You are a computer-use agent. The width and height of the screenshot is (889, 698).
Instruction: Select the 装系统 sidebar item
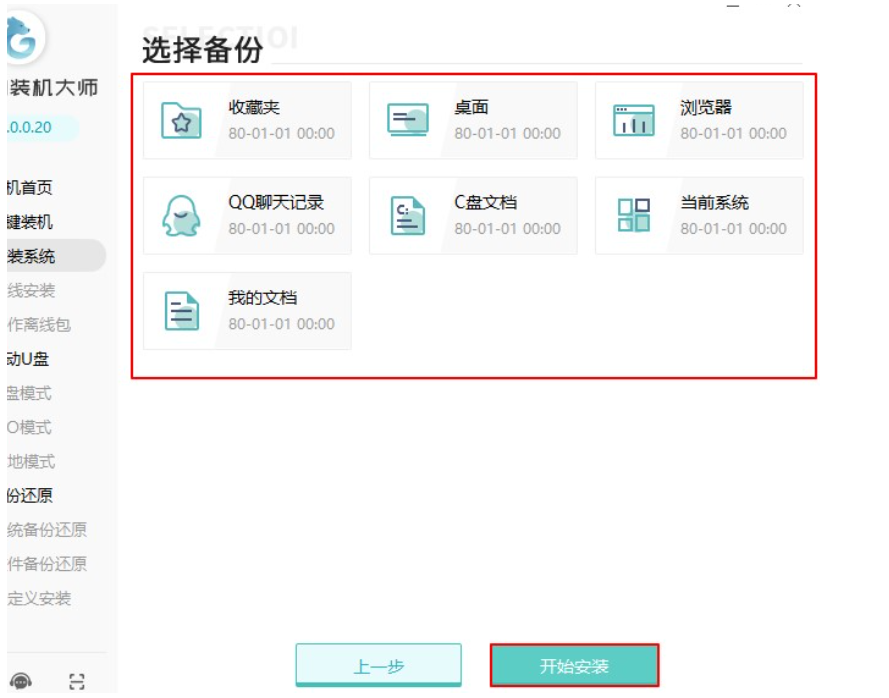coord(56,256)
